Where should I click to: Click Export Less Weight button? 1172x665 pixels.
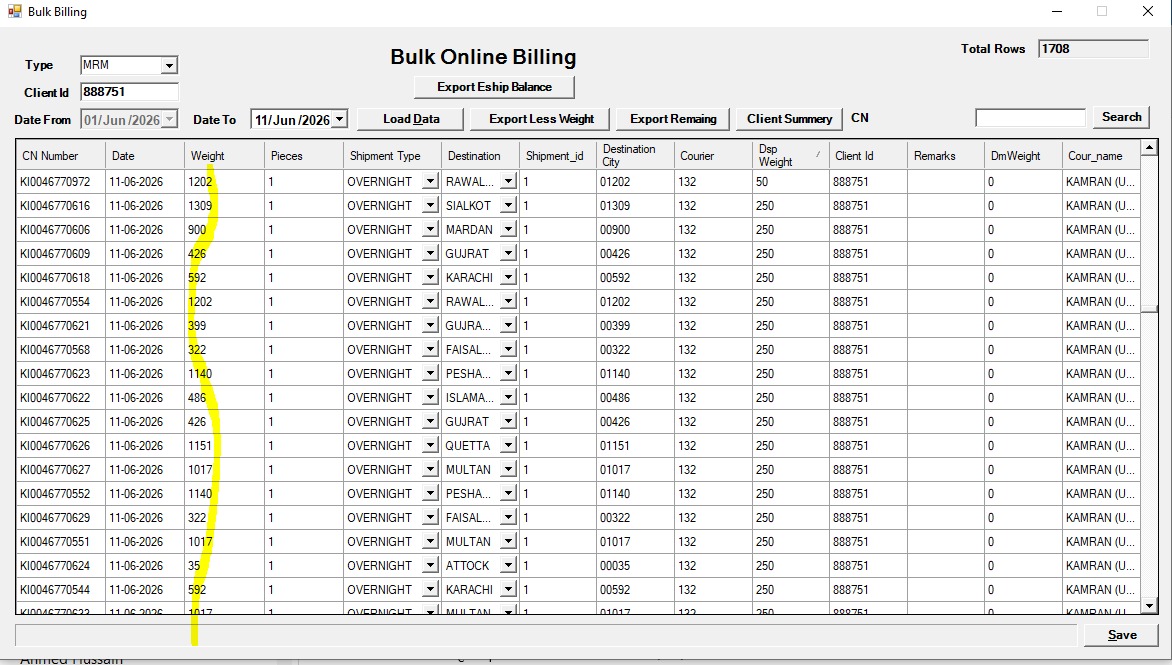coord(541,119)
